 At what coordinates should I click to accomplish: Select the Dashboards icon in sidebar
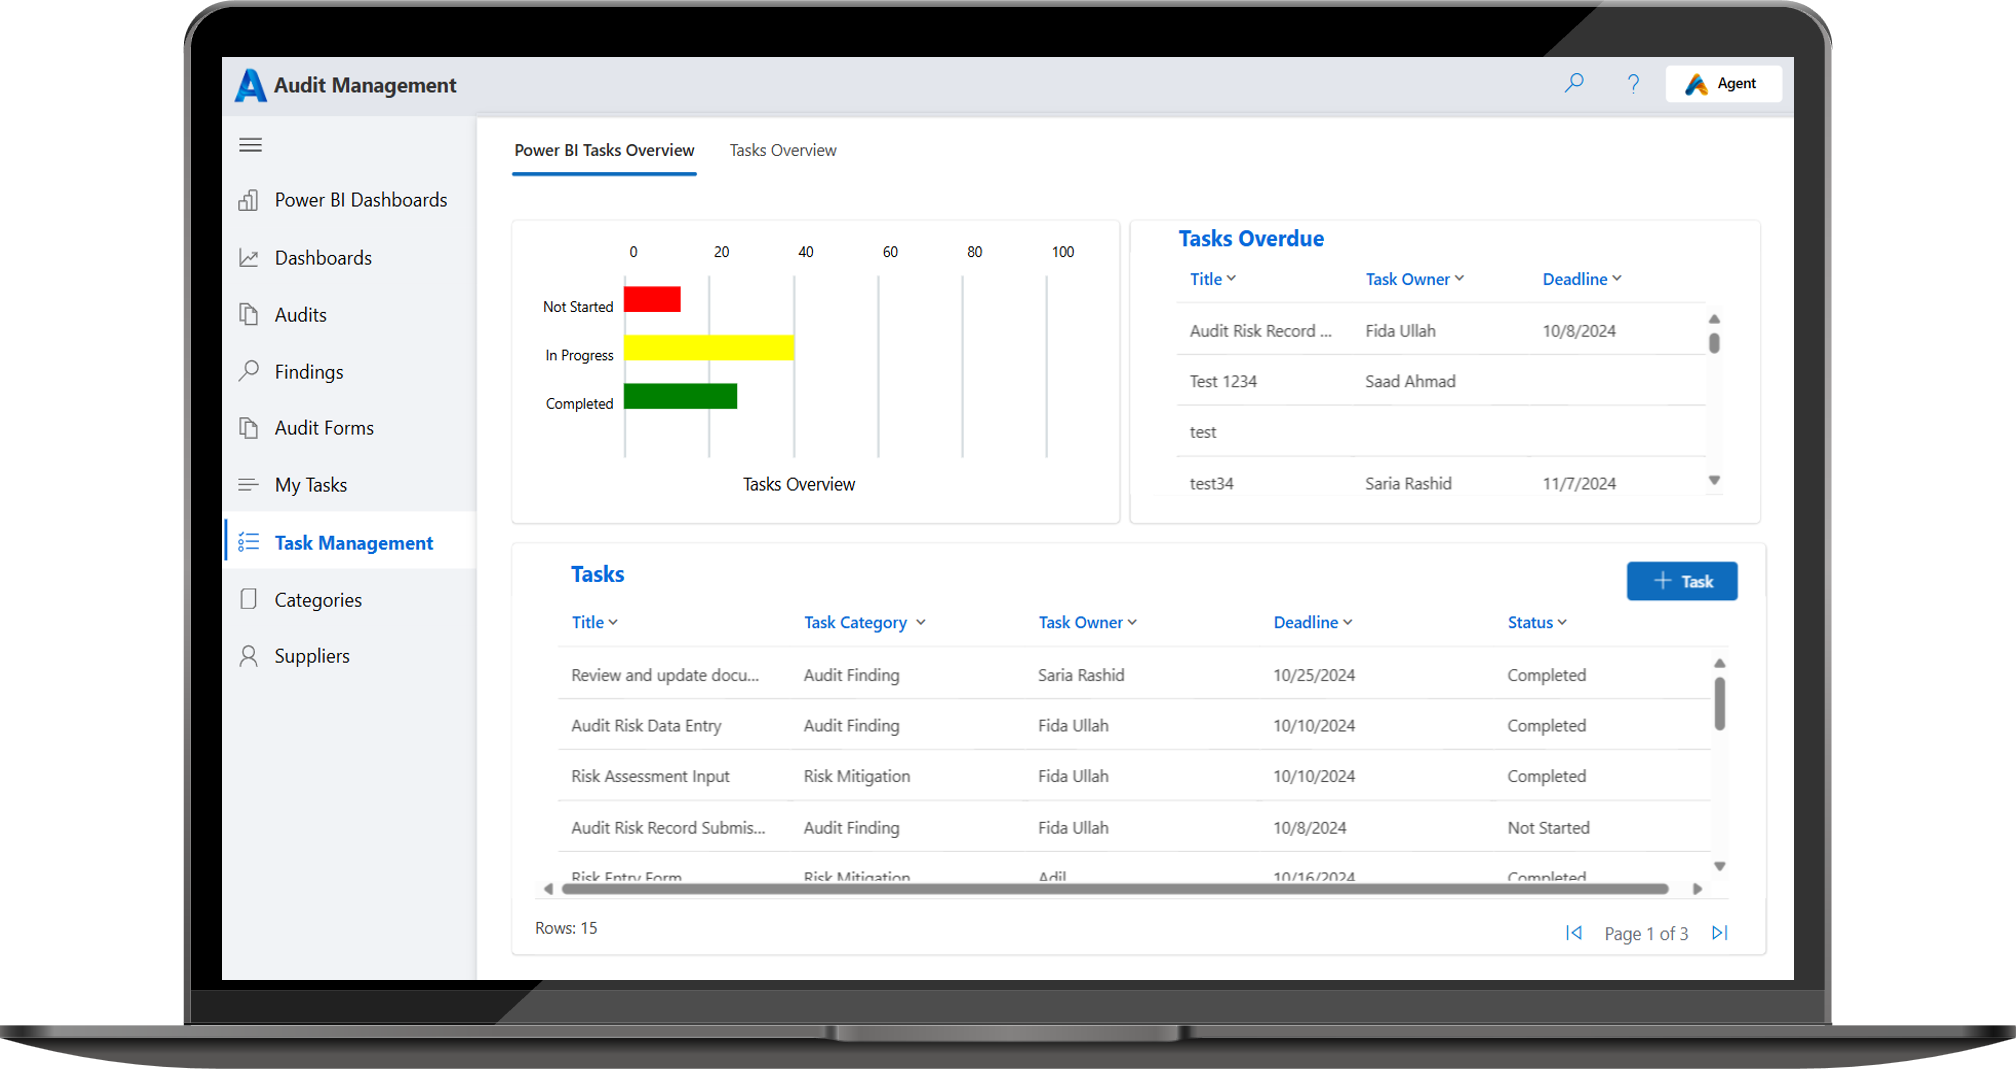click(x=249, y=257)
